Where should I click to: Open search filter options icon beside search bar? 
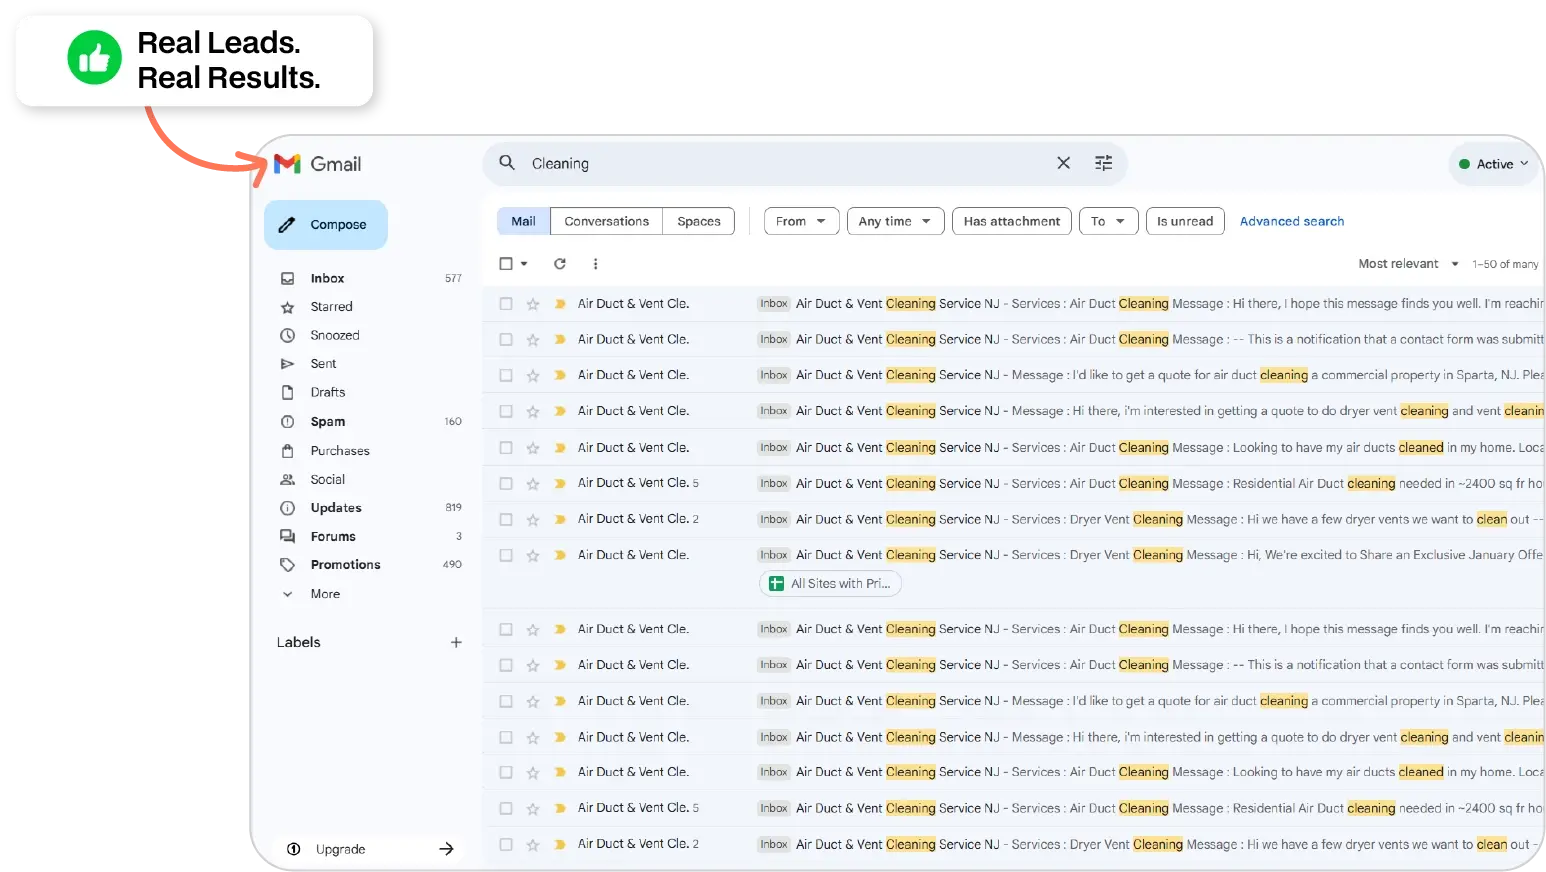pyautogui.click(x=1102, y=162)
